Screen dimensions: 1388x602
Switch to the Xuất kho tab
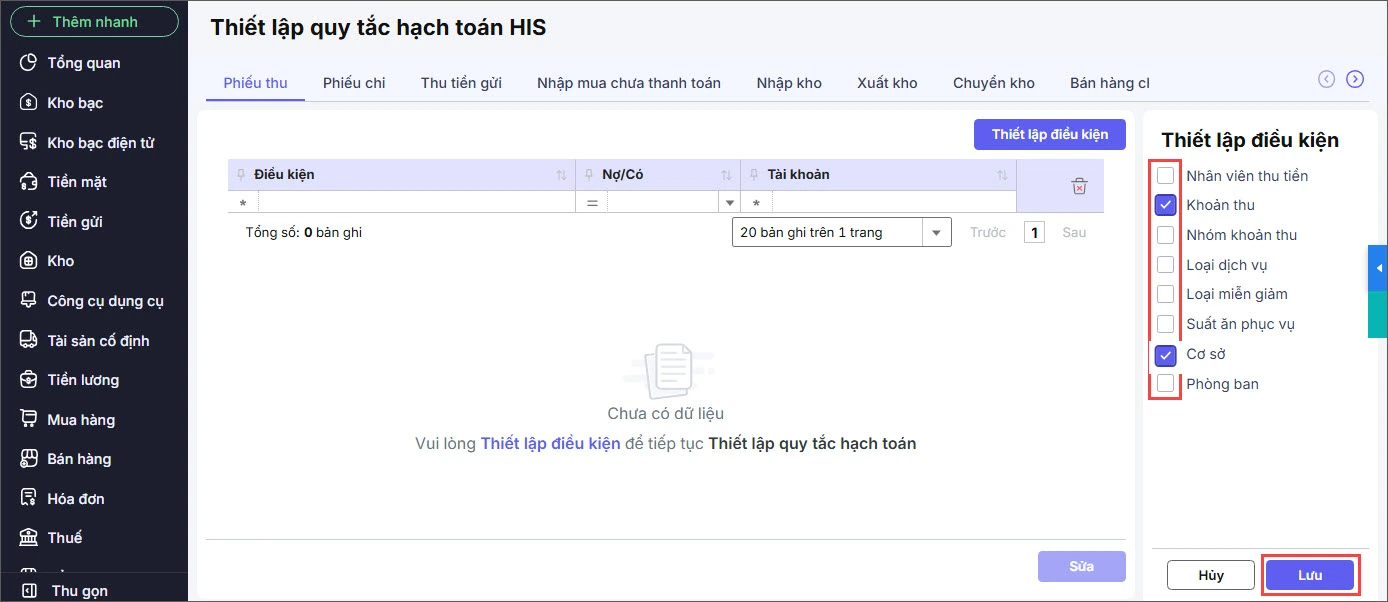click(887, 83)
